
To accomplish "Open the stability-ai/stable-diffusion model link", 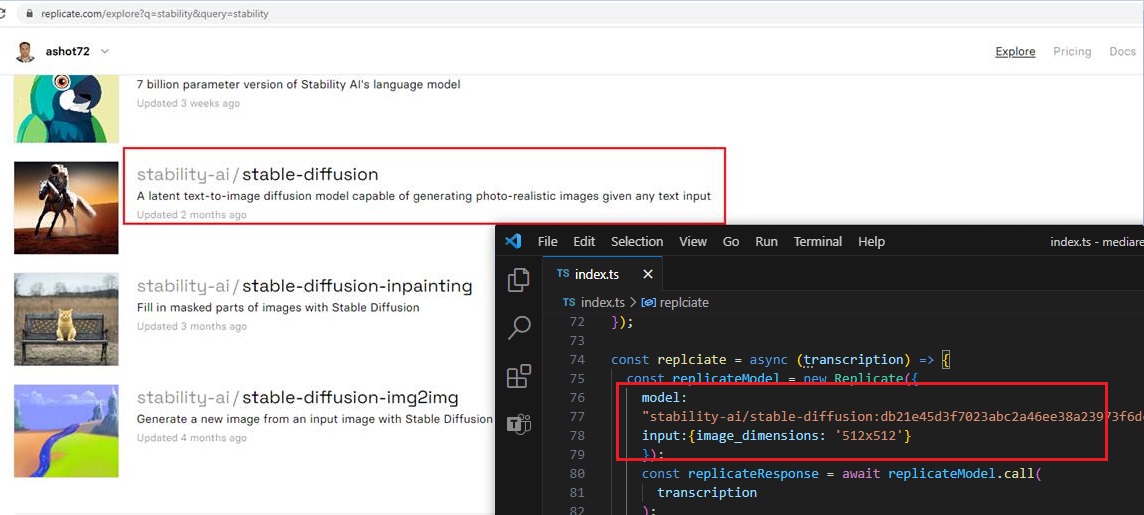I will [x=258, y=174].
